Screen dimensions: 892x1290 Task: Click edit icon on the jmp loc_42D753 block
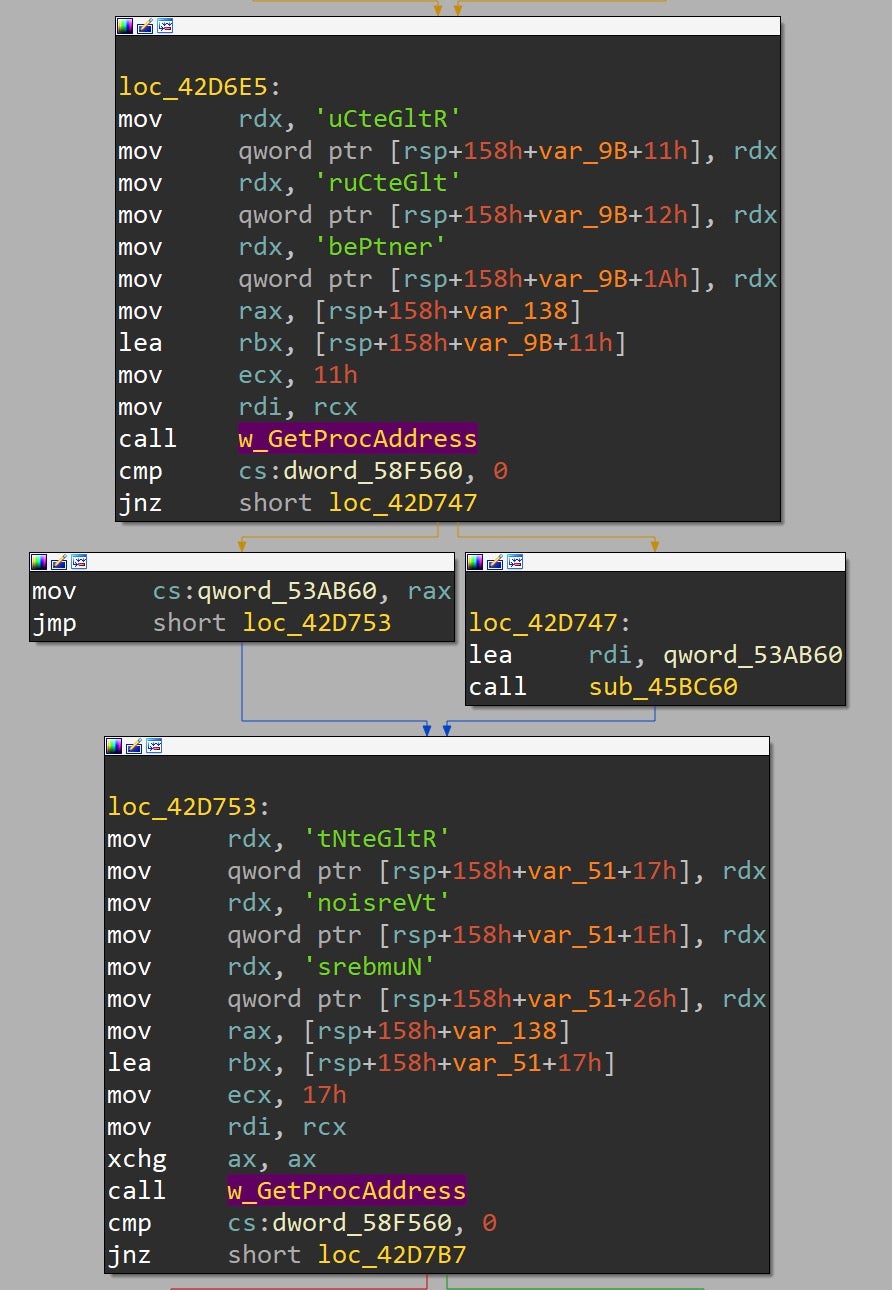coord(58,562)
